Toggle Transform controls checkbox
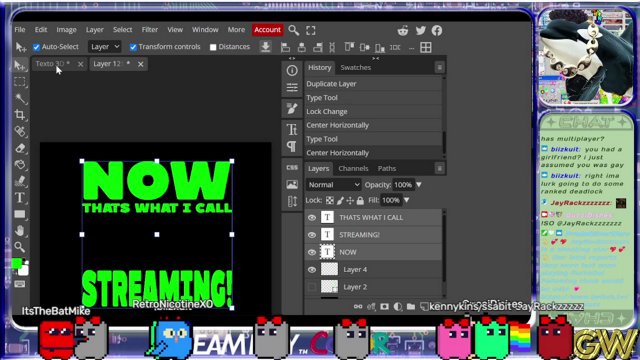Viewport: 640px width, 360px height. coord(133,47)
